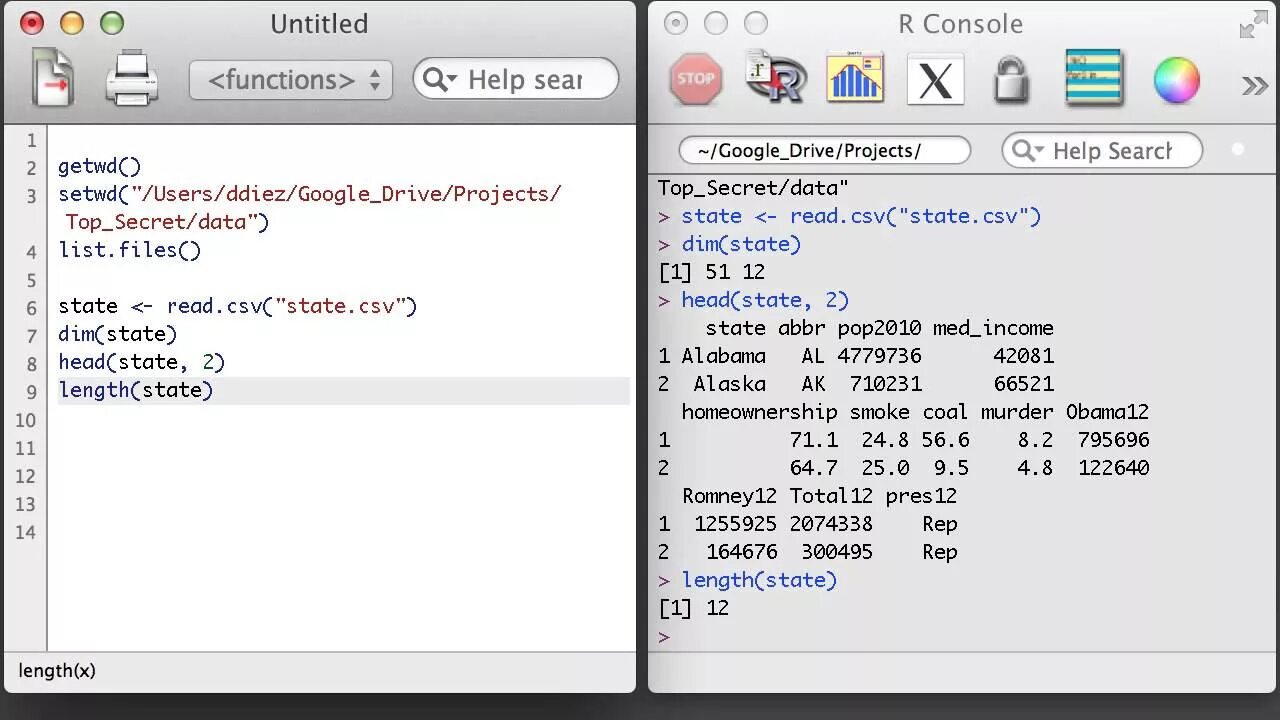Click the source document icon with the red arrow
The height and width of the screenshot is (720, 1280).
click(53, 78)
